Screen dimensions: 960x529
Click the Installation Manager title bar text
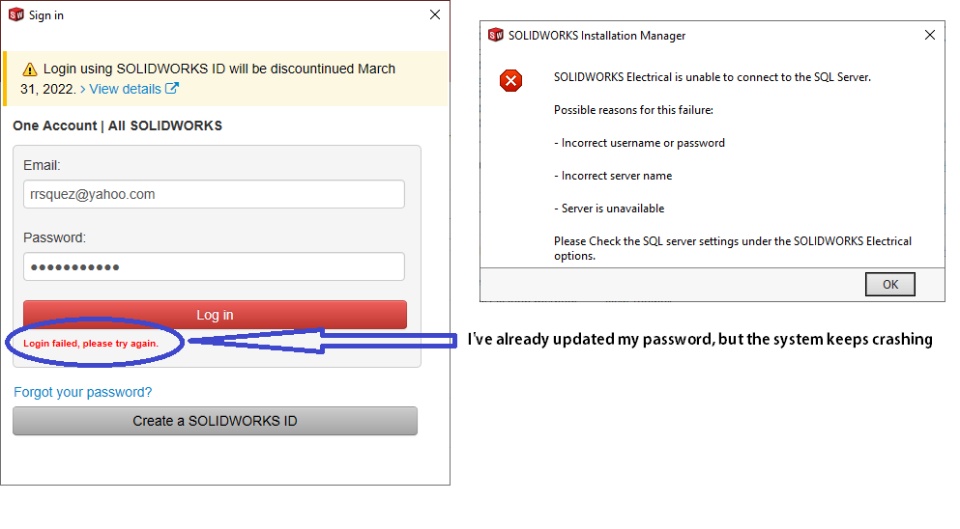point(597,35)
